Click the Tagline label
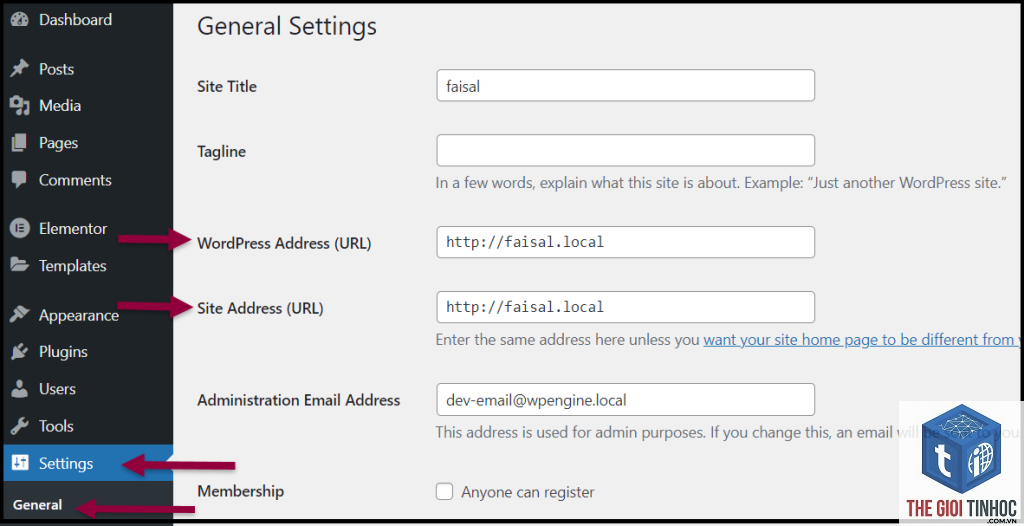Image resolution: width=1024 pixels, height=526 pixels. click(x=221, y=152)
